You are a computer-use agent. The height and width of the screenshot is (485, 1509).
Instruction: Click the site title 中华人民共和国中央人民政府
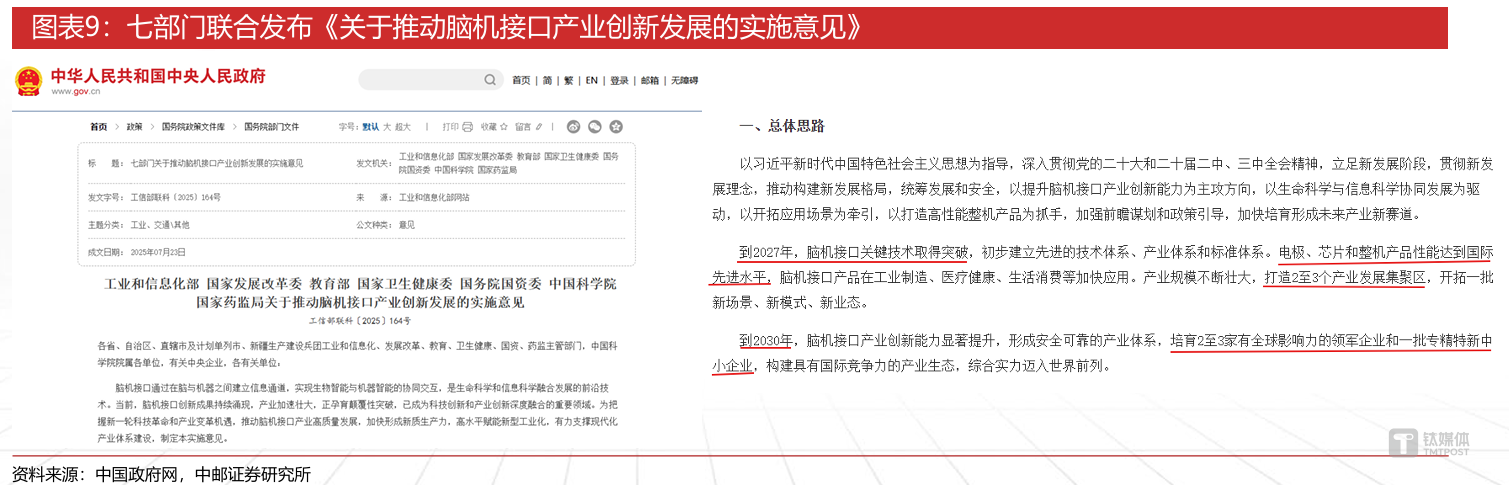pos(159,76)
